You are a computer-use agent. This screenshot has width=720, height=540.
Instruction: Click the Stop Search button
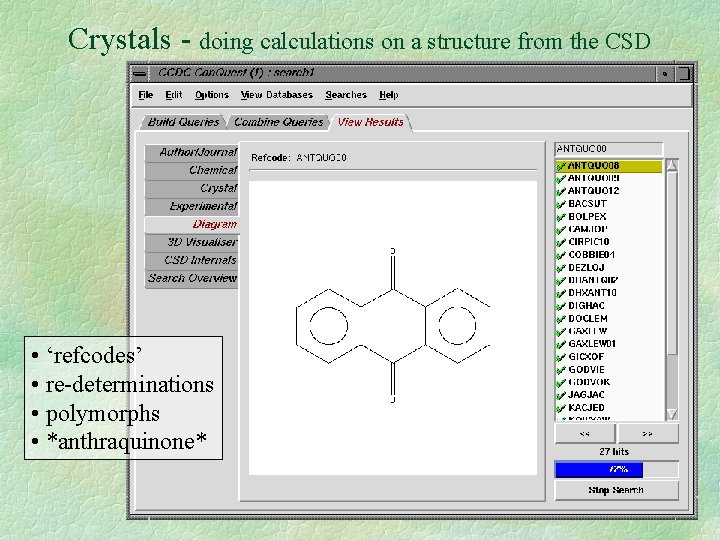[616, 490]
